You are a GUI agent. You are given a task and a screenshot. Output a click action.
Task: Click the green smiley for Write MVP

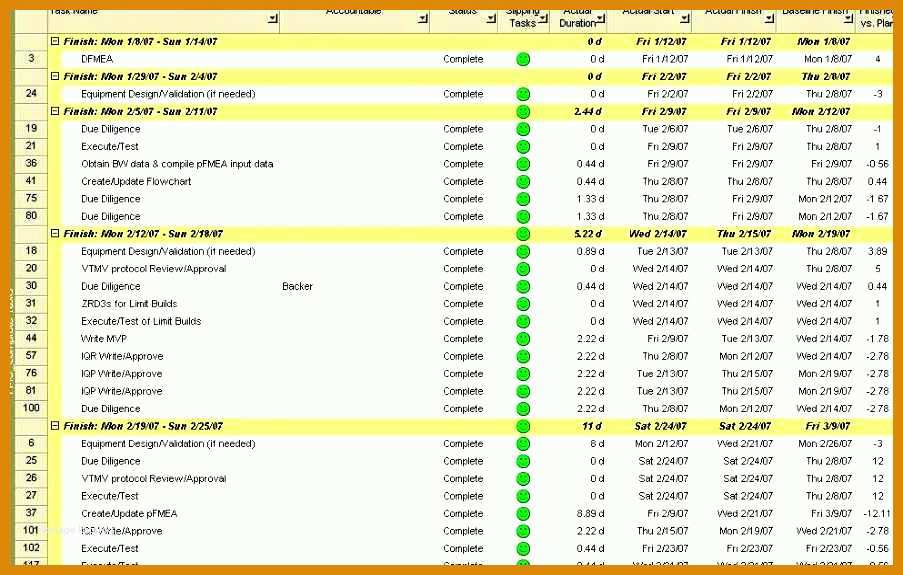(523, 339)
